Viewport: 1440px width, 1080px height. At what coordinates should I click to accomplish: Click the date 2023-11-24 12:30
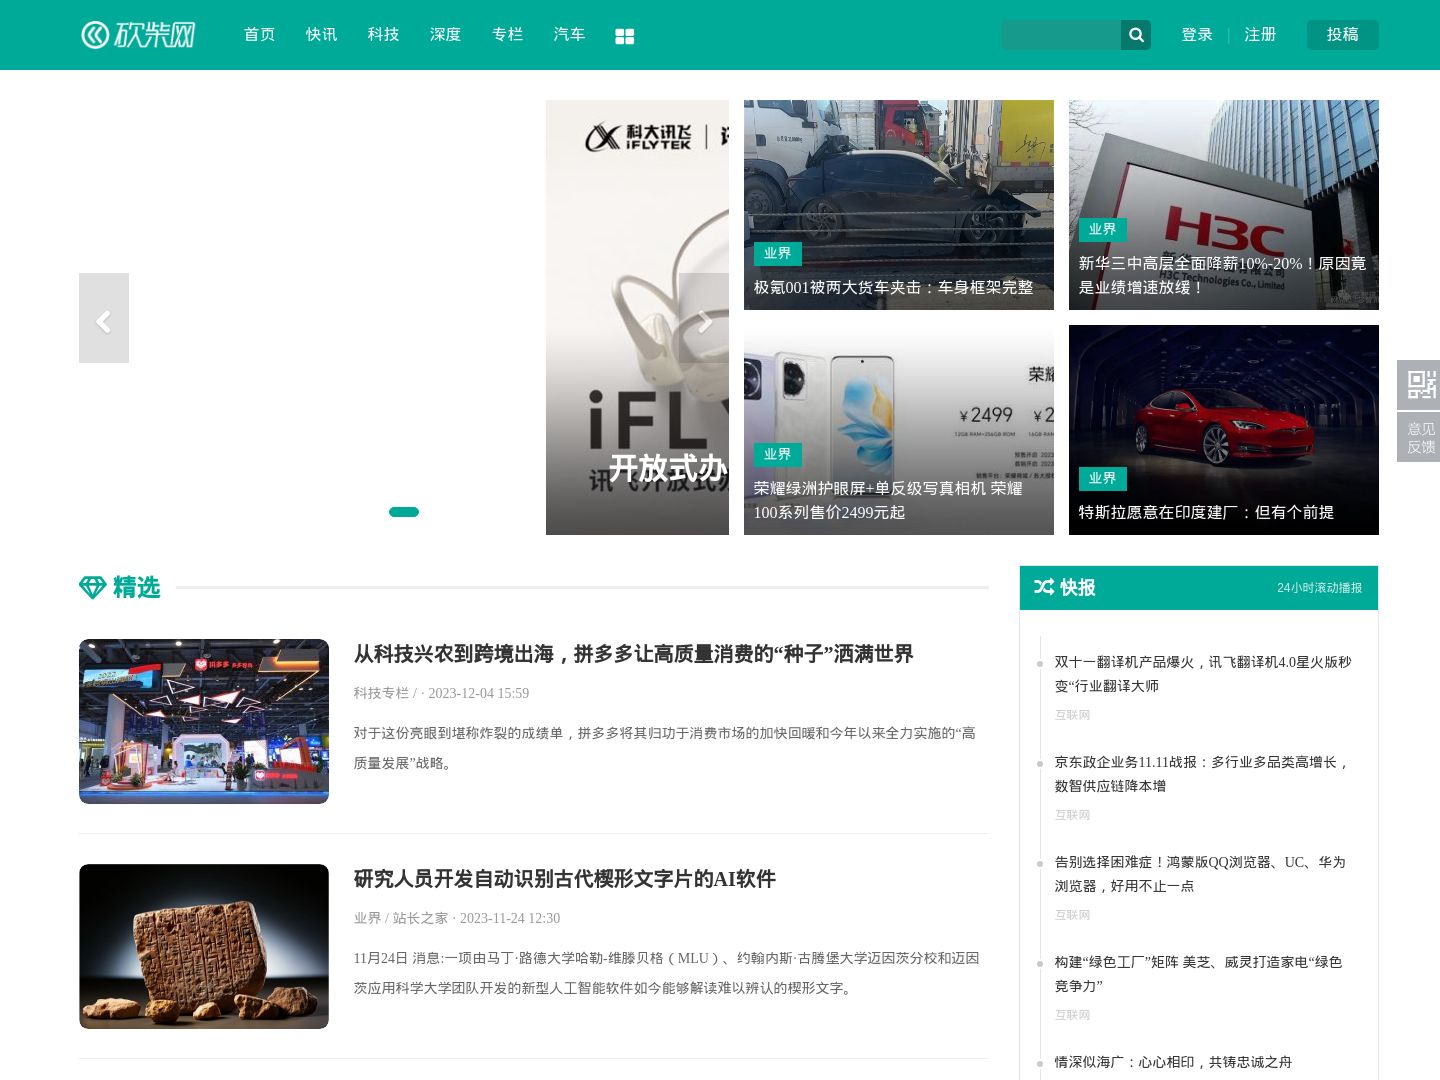[510, 918]
